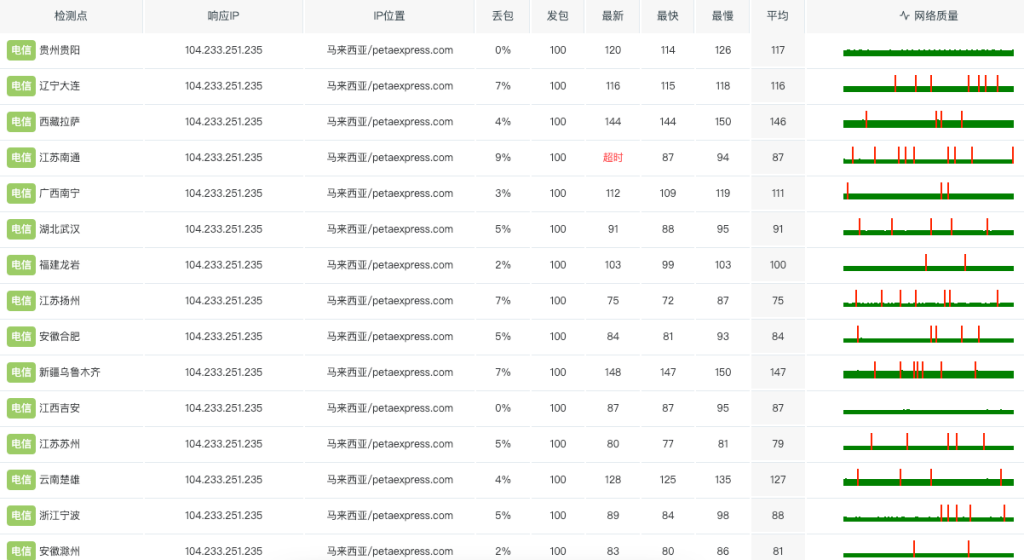The height and width of the screenshot is (560, 1024).
Task: Click the 电信 badge beside 浙江宁波
Action: [21, 516]
